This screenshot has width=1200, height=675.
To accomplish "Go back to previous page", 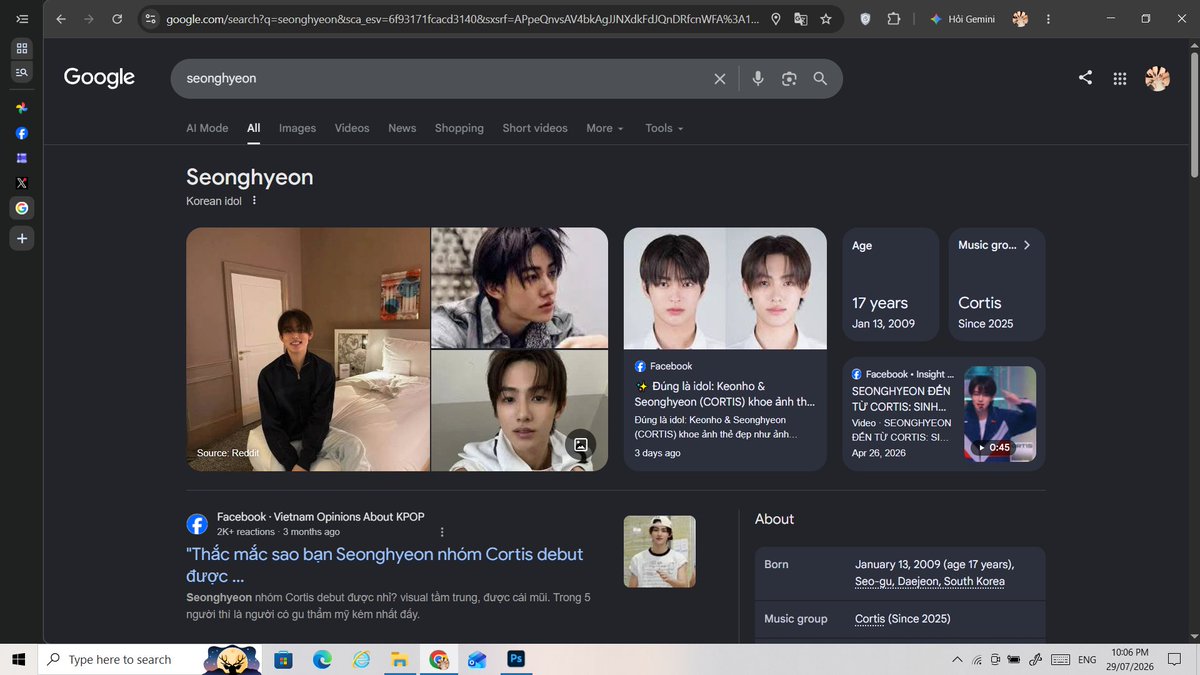I will pos(61,19).
